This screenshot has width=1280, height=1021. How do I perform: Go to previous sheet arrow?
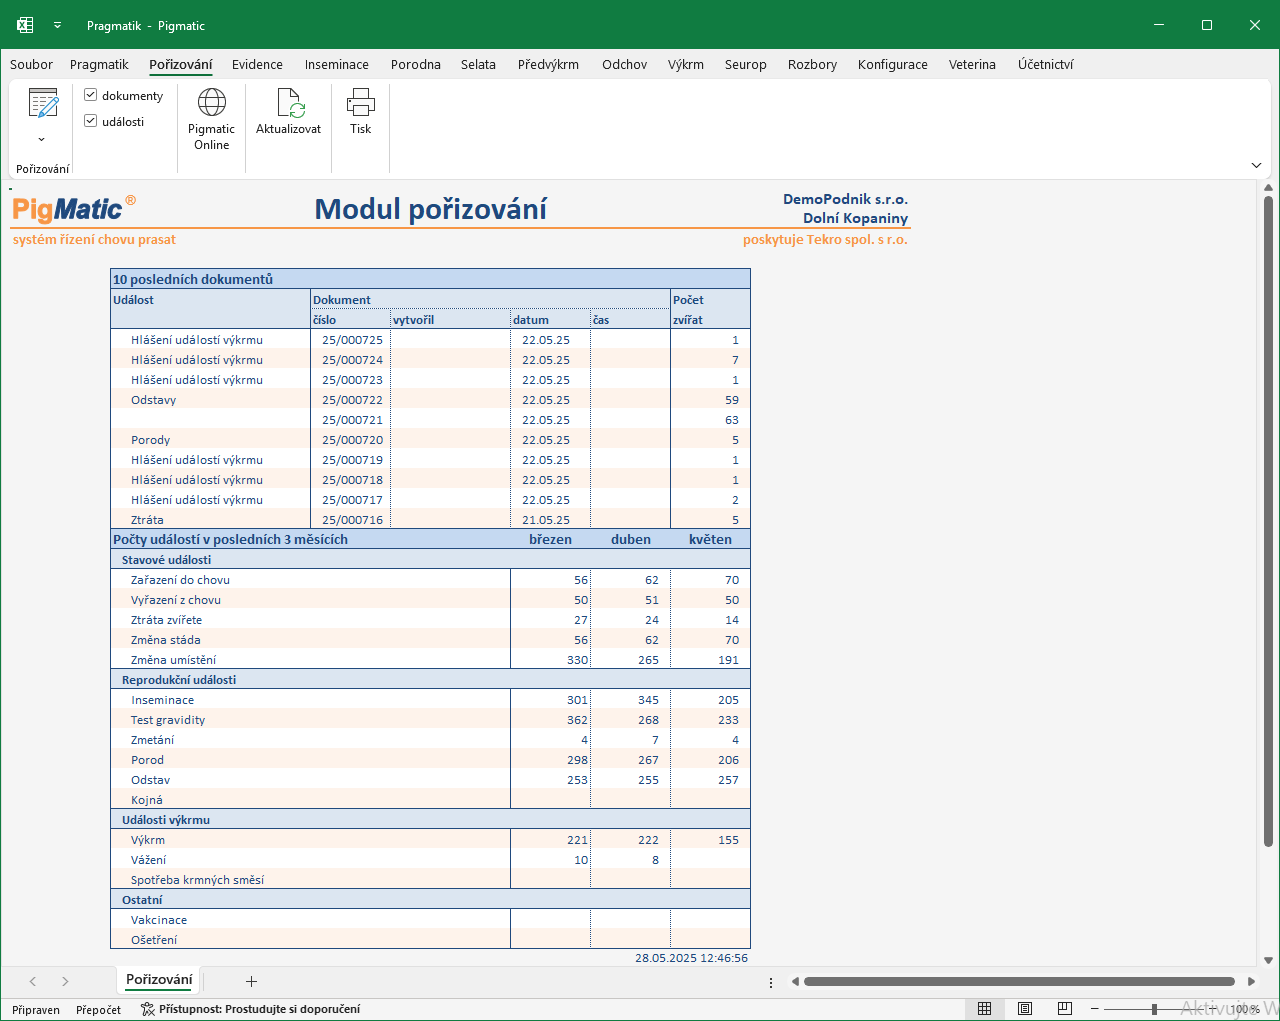click(x=33, y=982)
